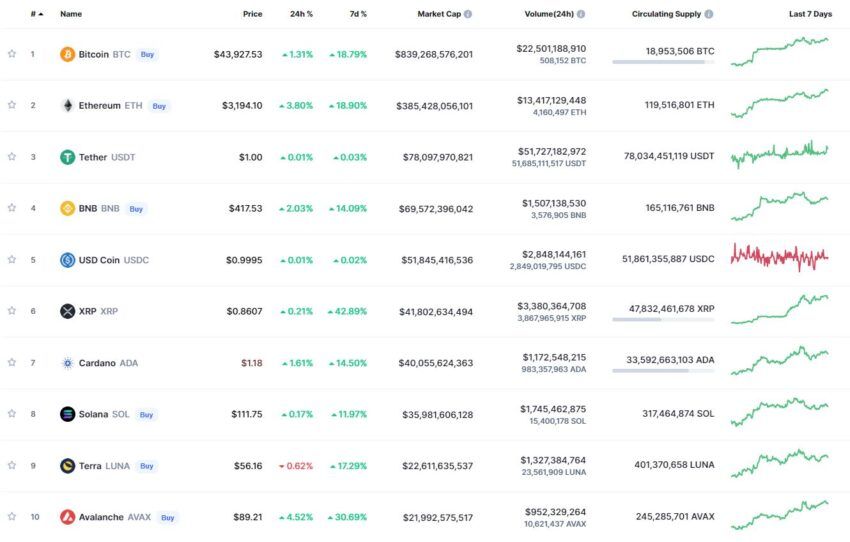The height and width of the screenshot is (542, 850).
Task: Toggle the Terra watchlist star
Action: tap(12, 465)
